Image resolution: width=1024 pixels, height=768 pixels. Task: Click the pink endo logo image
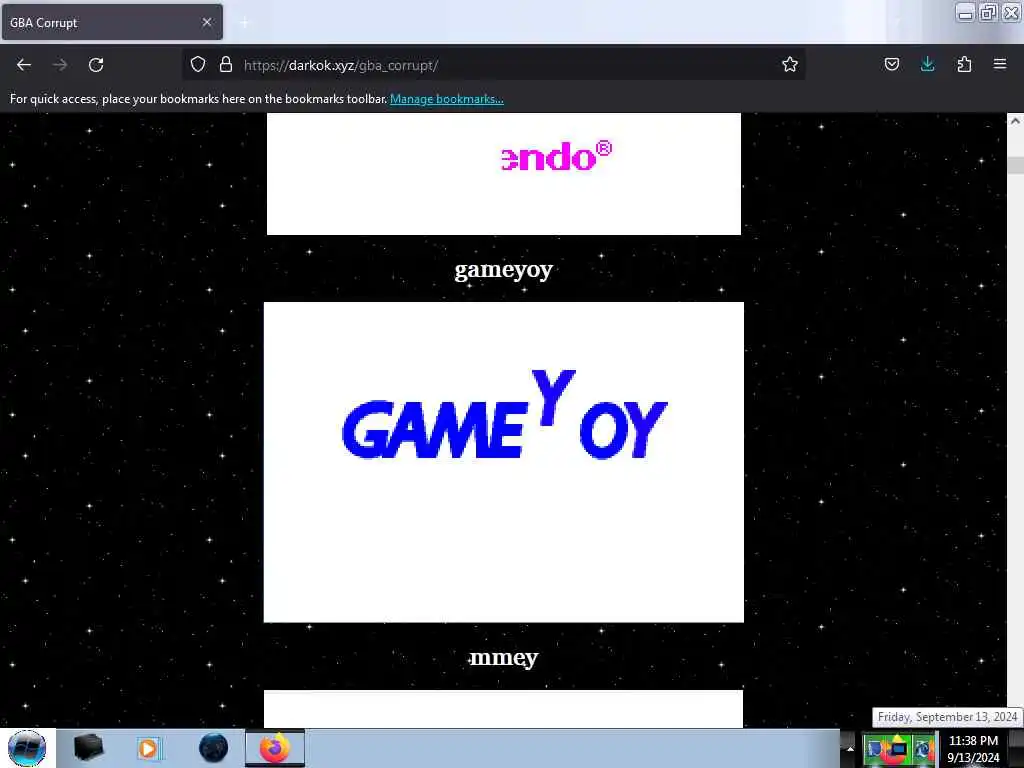(504, 174)
